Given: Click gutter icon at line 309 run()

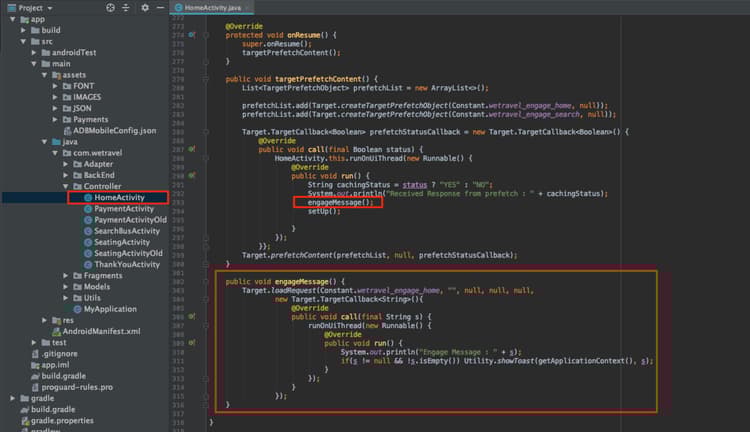Looking at the screenshot, I should [192, 343].
